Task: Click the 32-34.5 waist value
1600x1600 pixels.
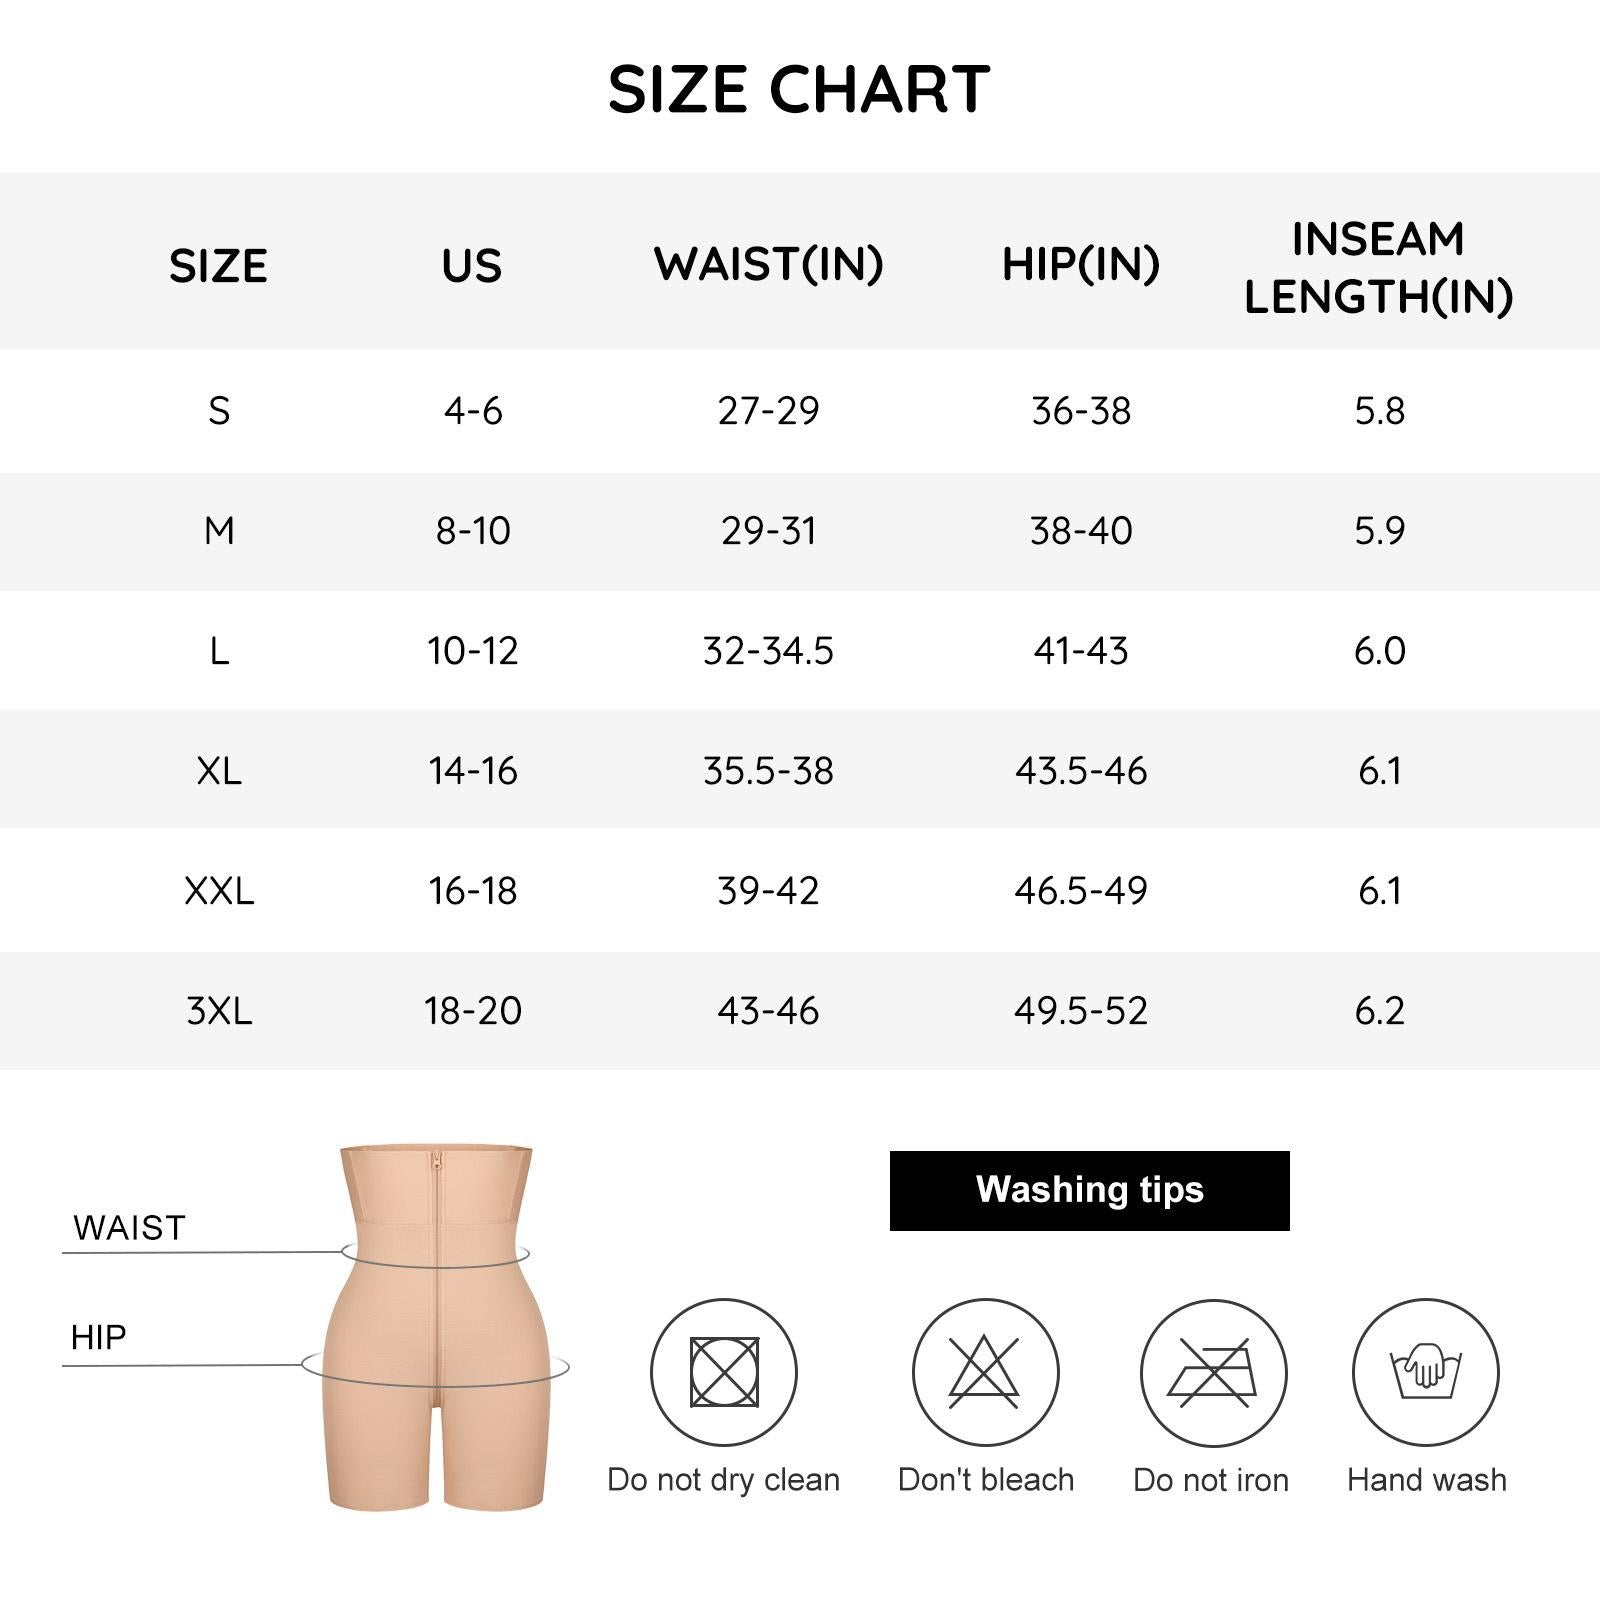Action: click(768, 651)
